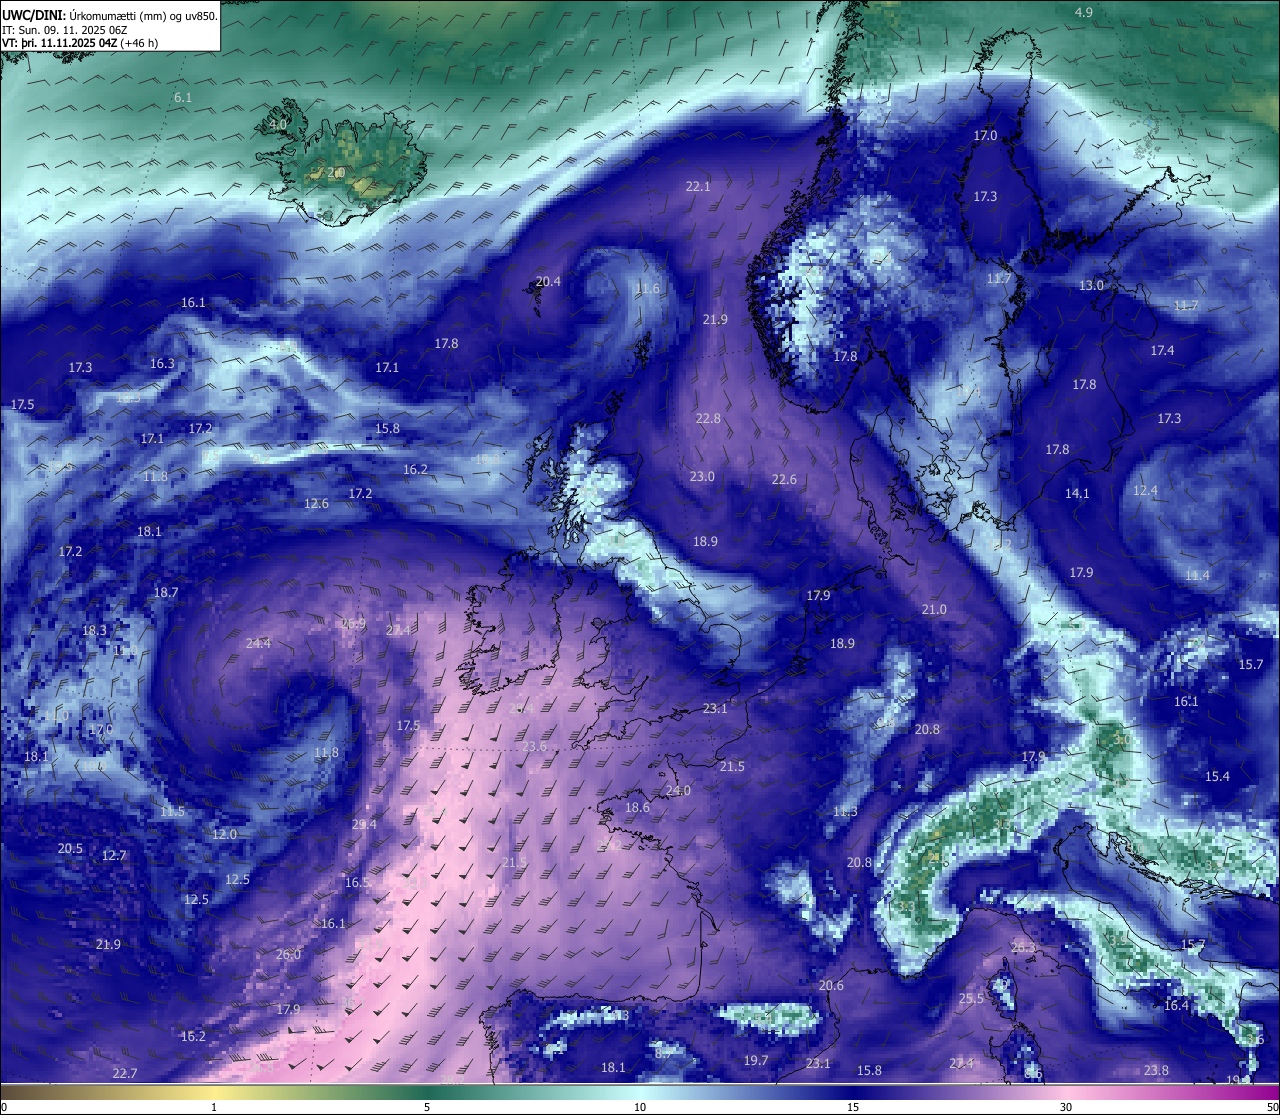Click the color bar tick label "30"
The image size is (1280, 1115).
(1066, 1107)
